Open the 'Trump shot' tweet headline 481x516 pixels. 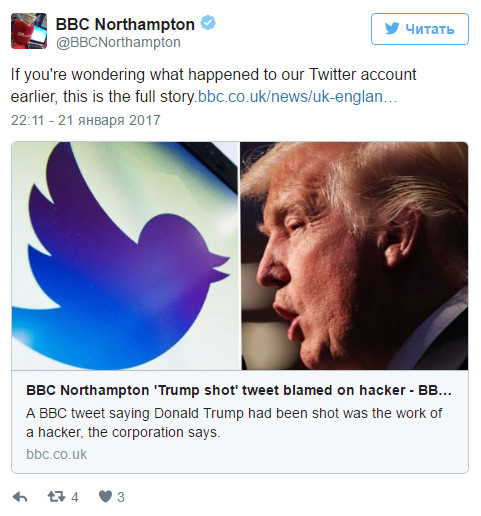pos(239,390)
